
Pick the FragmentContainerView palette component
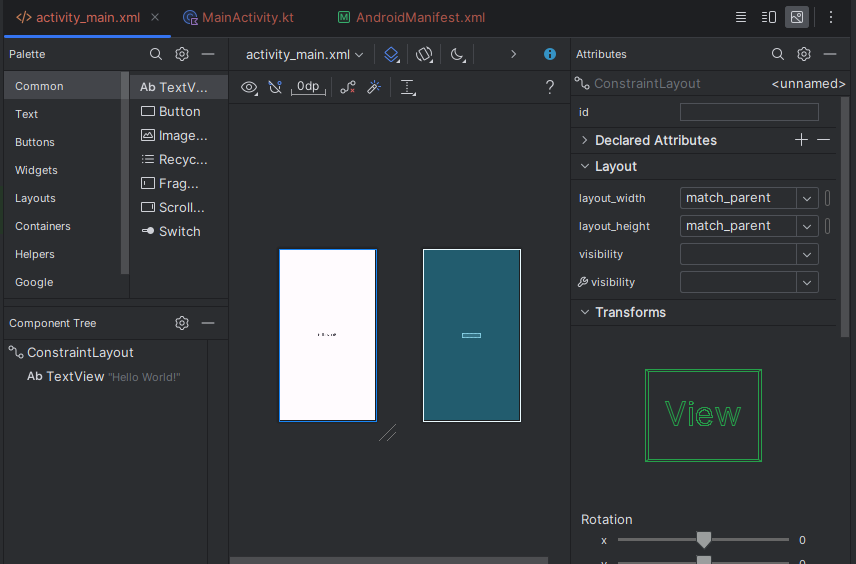pyautogui.click(x=179, y=183)
